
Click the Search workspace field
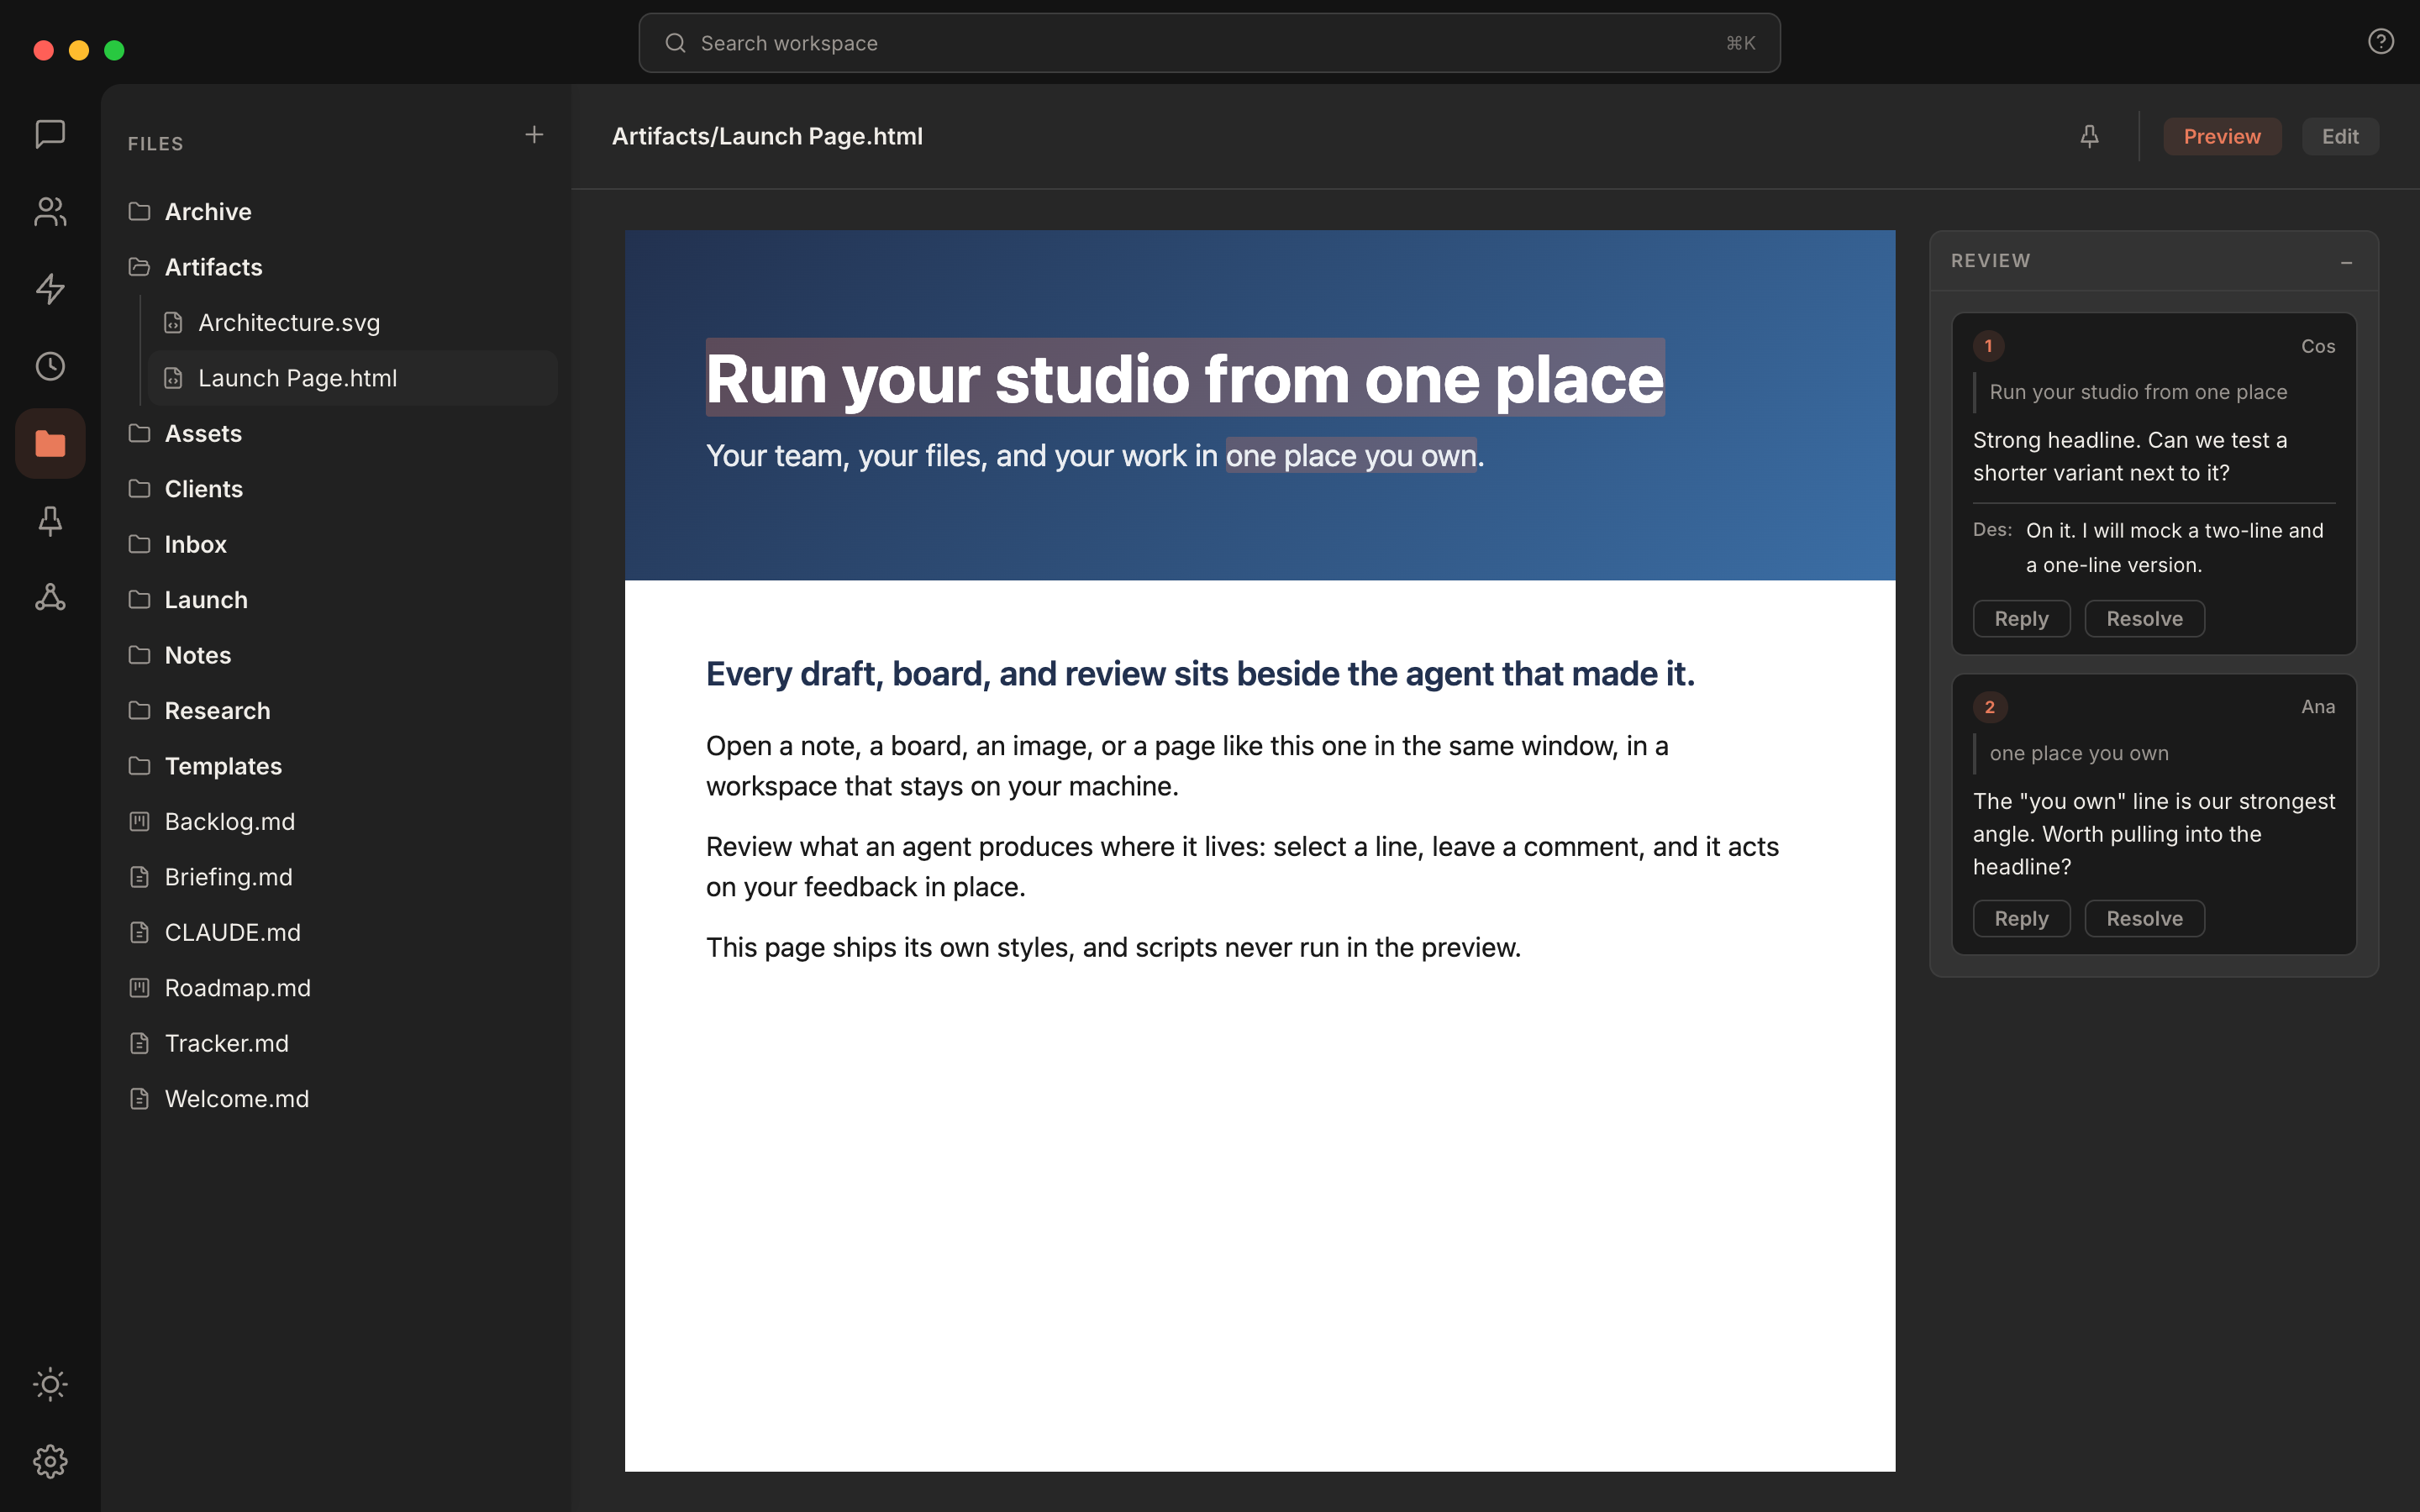tap(1209, 43)
